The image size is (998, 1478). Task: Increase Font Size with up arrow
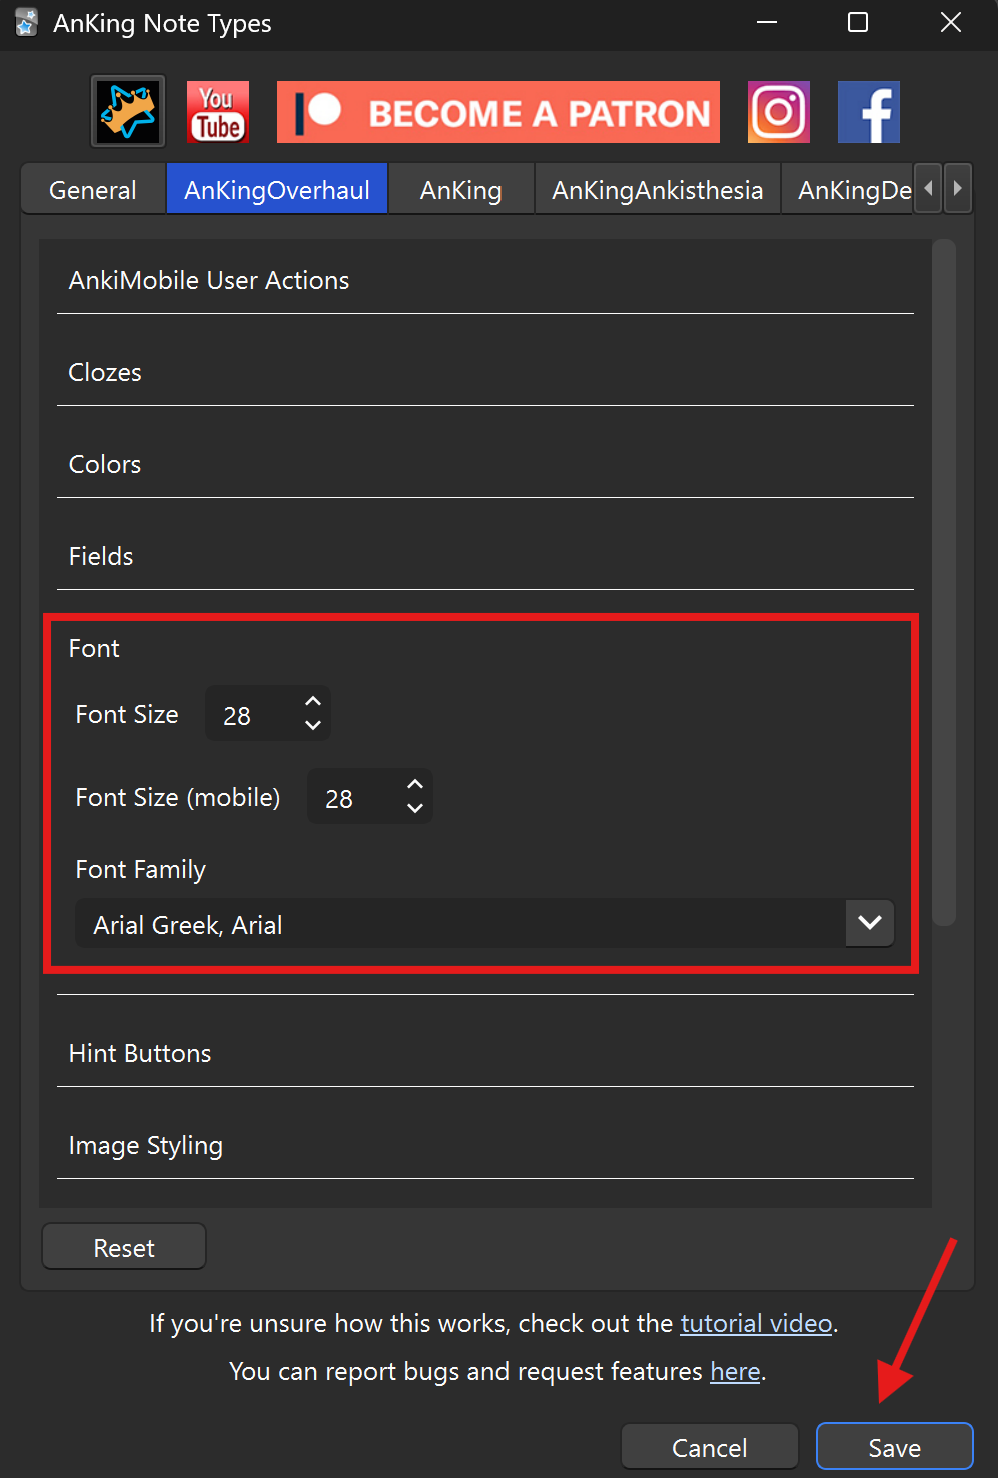coord(313,702)
